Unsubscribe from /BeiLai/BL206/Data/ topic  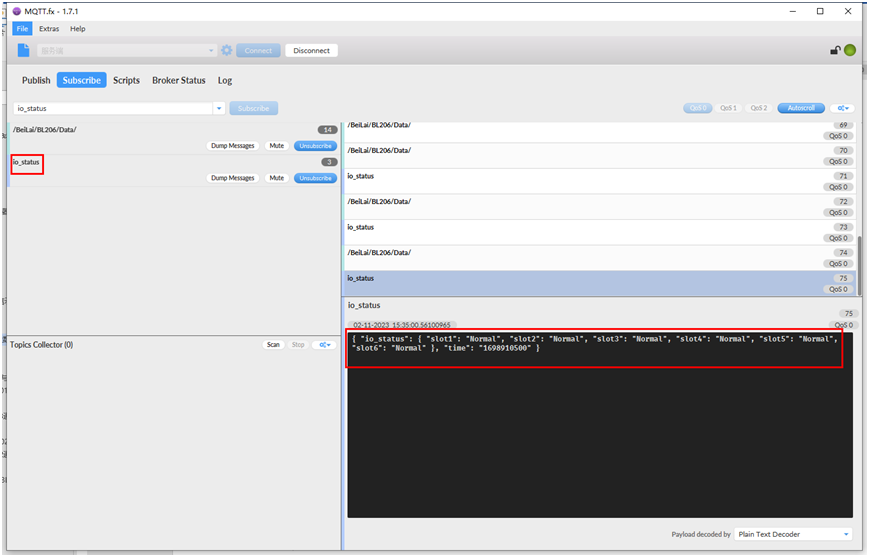tap(315, 146)
